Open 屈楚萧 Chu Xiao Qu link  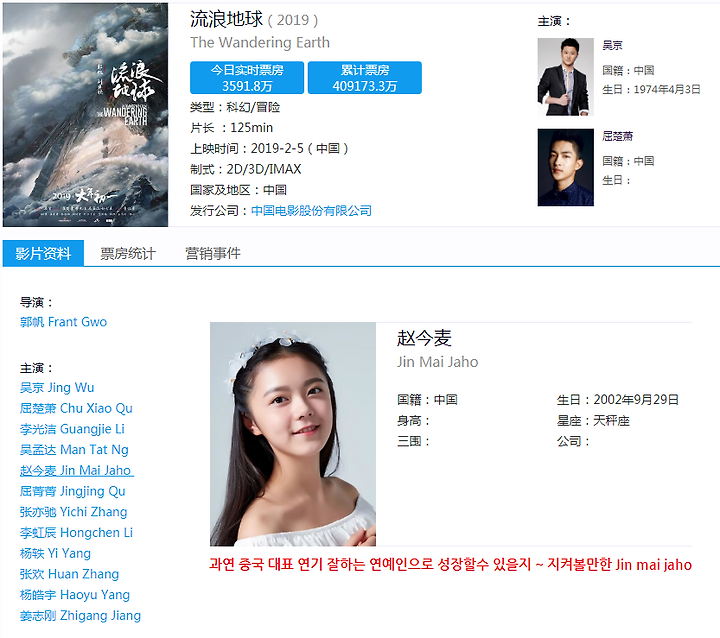tap(76, 408)
